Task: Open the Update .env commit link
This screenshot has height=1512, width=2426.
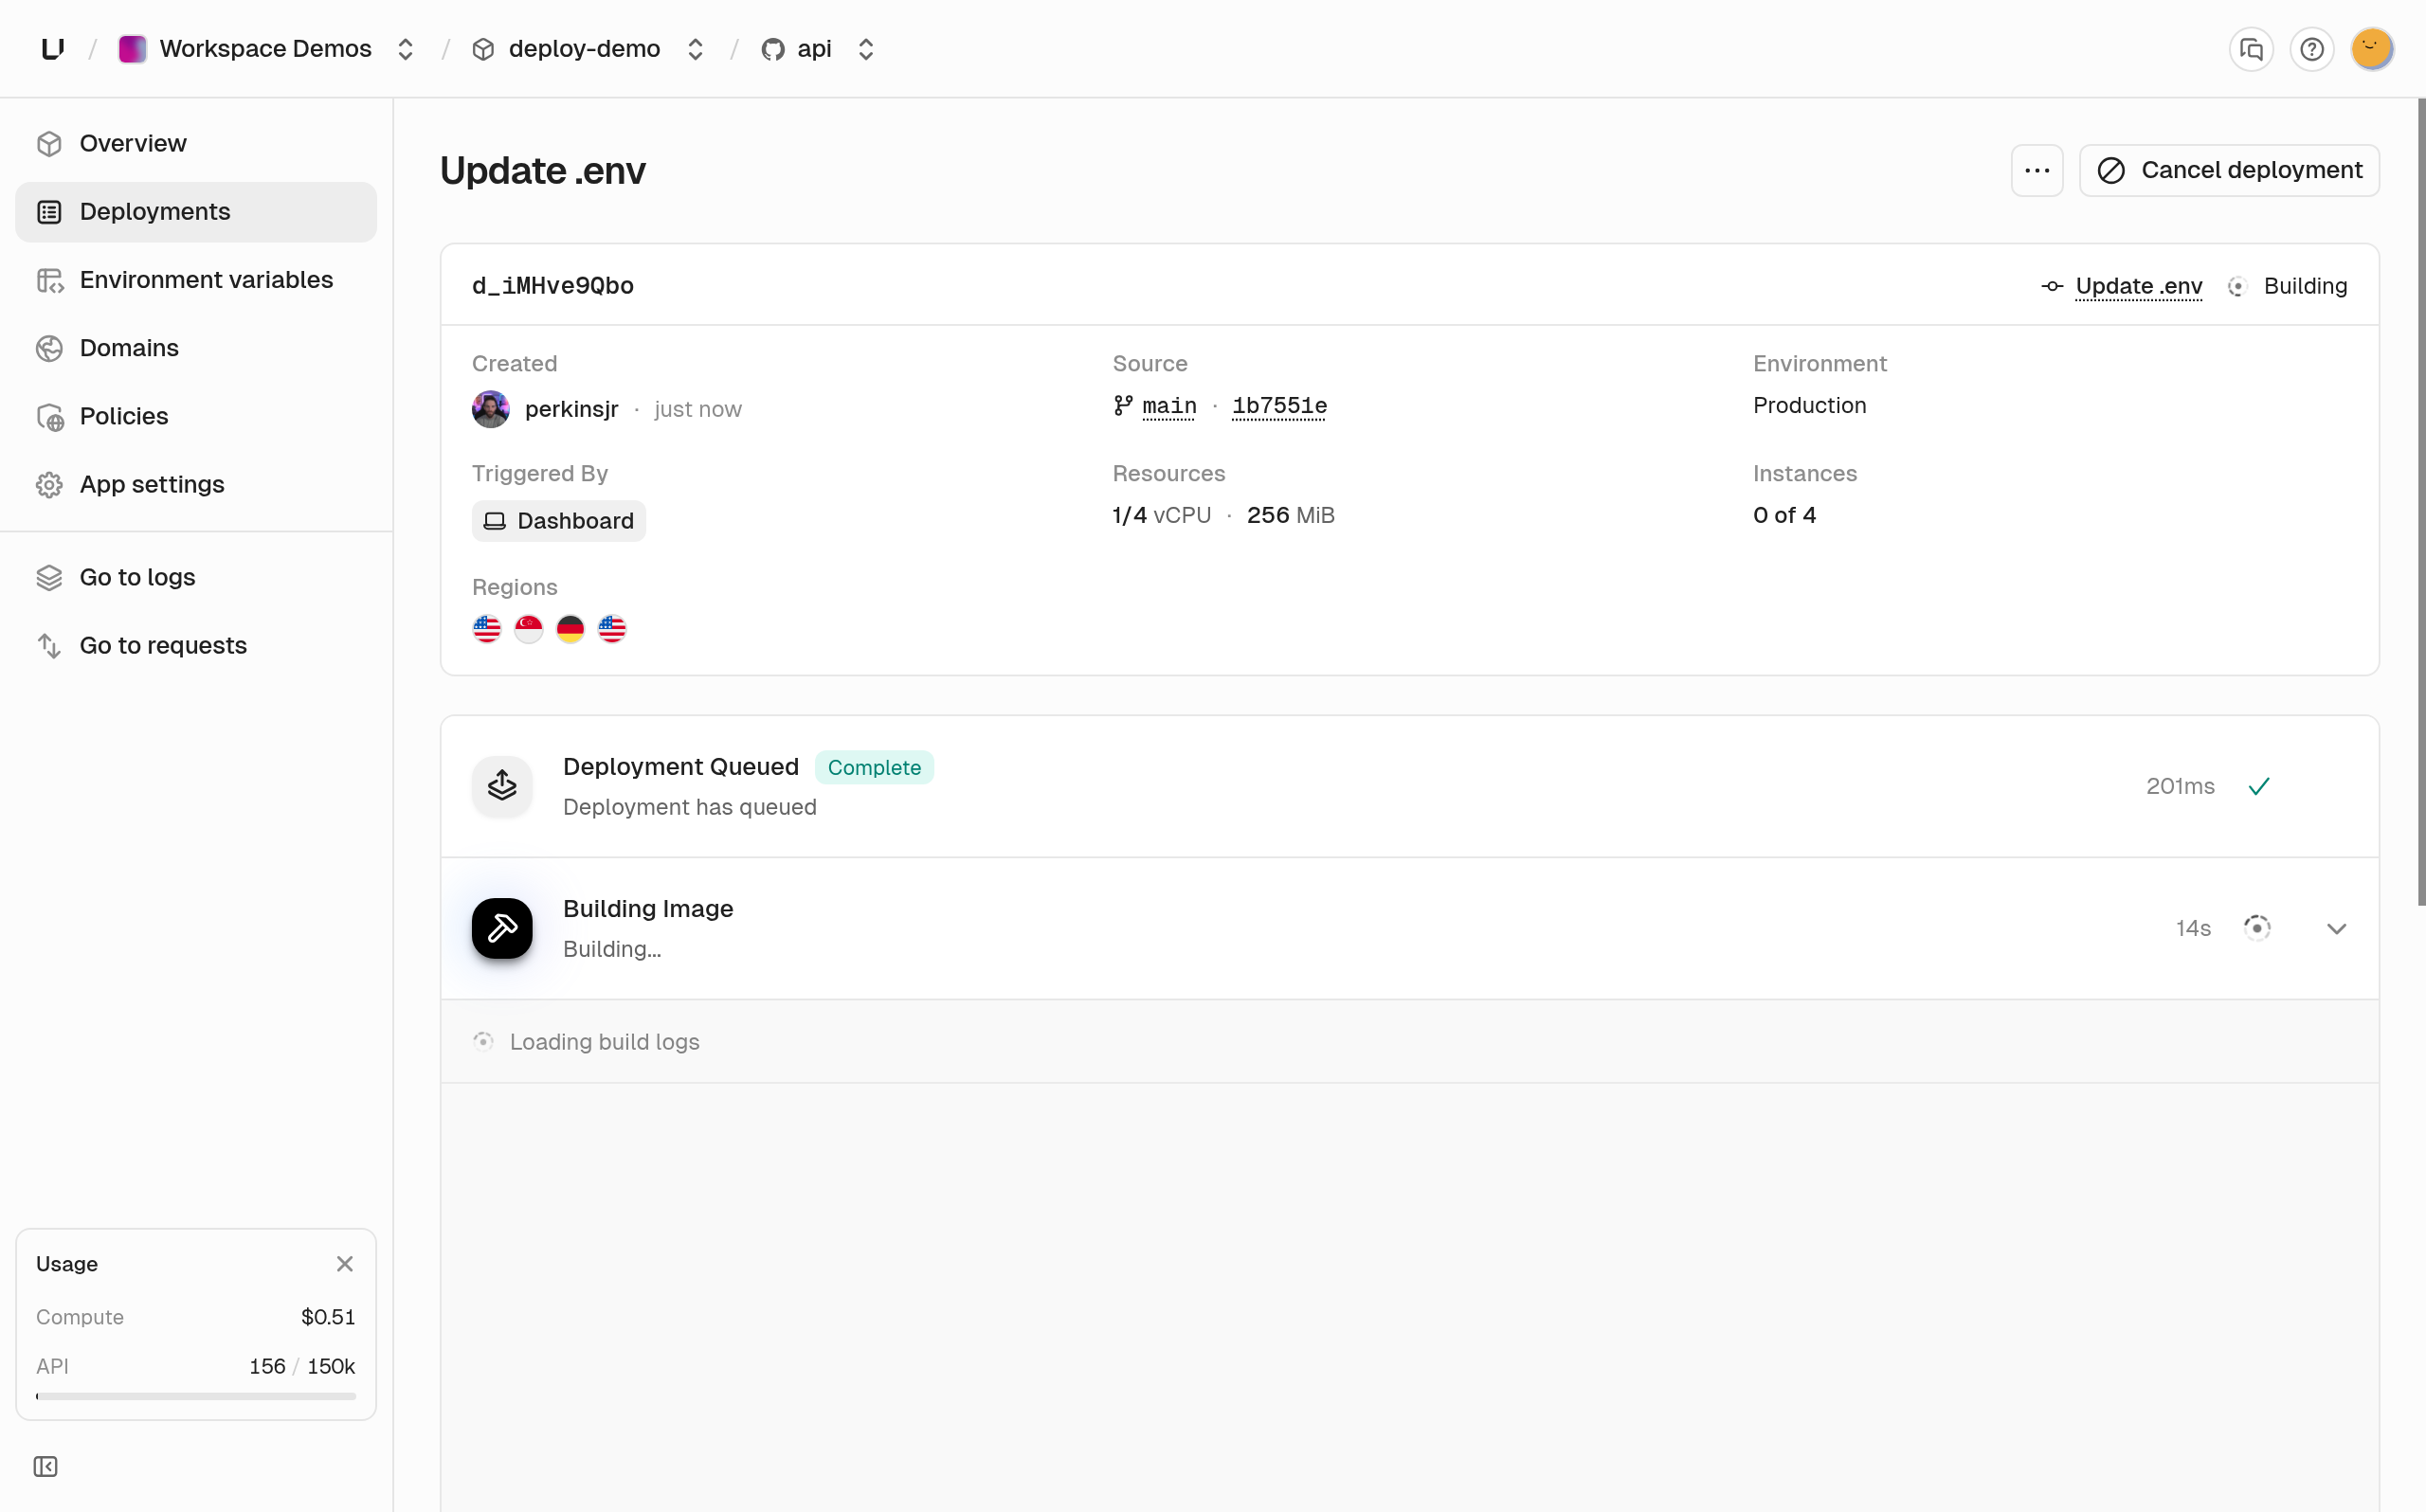Action: click(2138, 286)
